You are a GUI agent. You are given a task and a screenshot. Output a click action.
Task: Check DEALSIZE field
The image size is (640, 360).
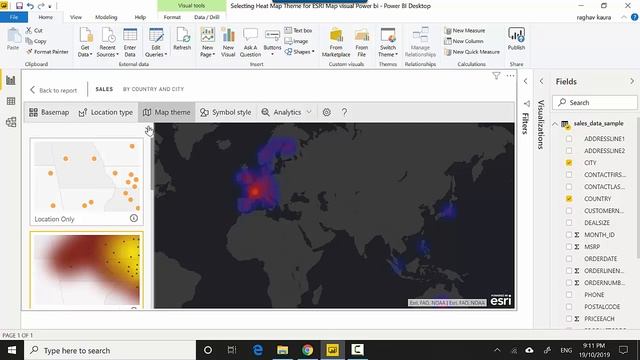[569, 223]
